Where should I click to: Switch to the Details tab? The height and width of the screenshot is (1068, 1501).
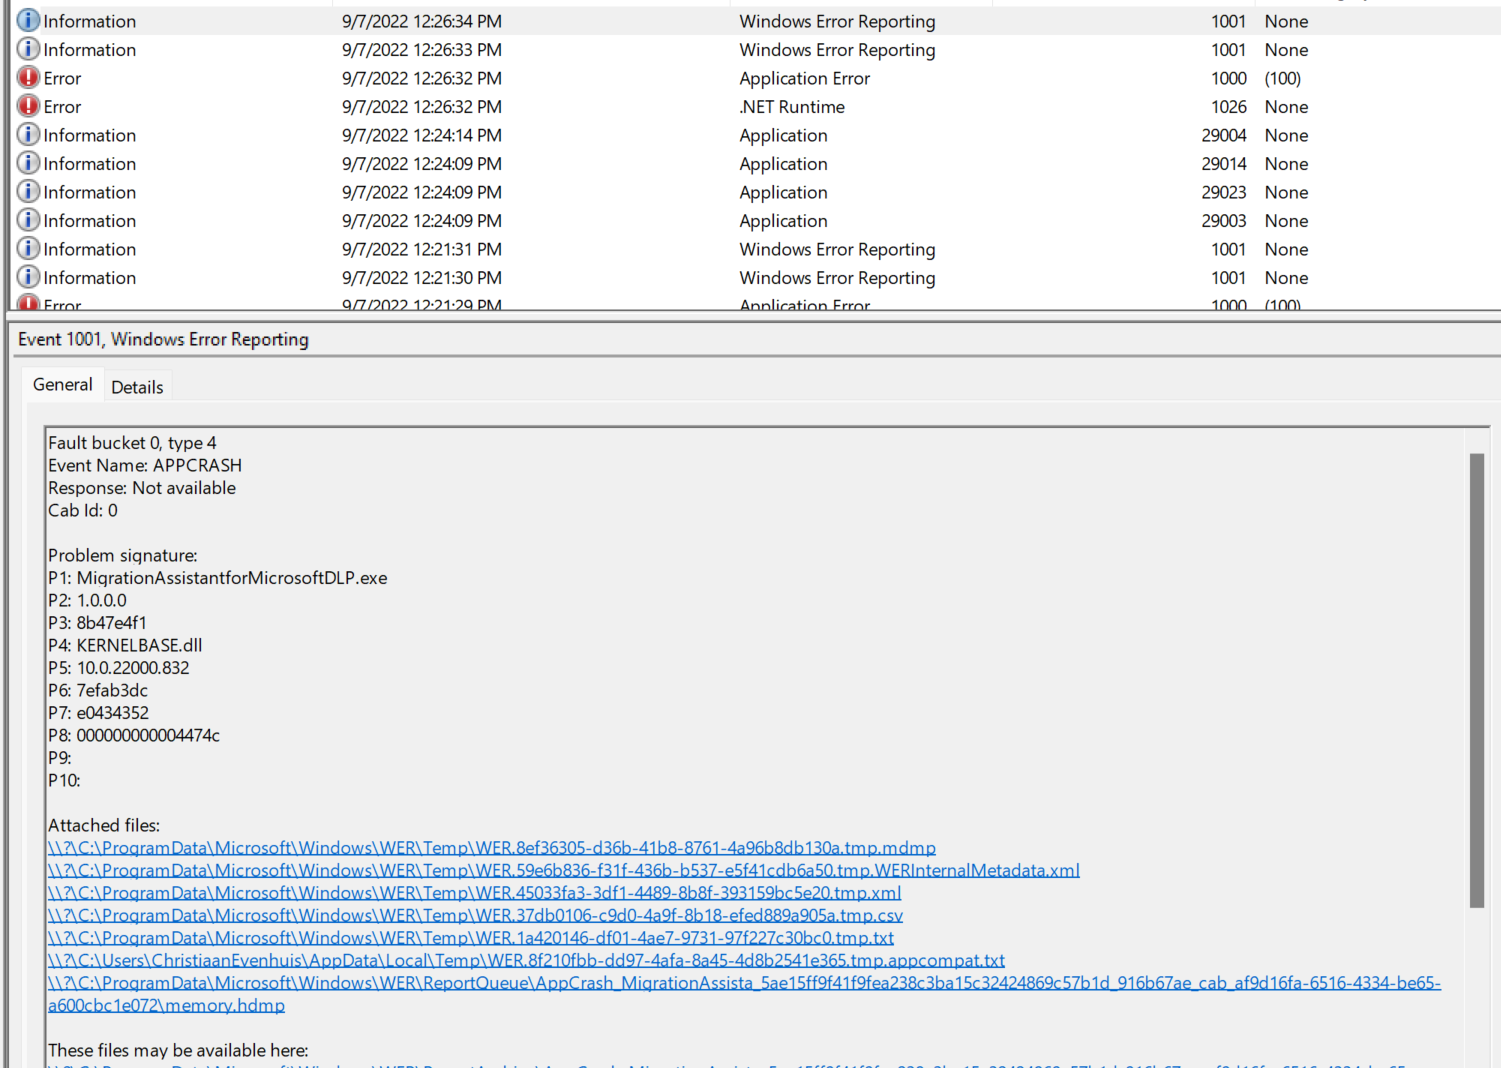[x=137, y=386]
